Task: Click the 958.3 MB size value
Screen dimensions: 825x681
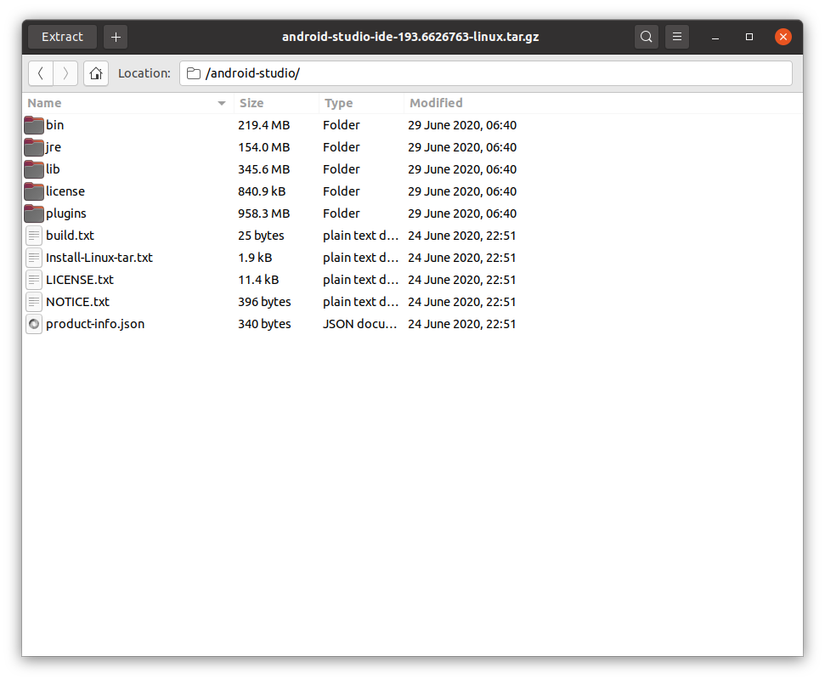Action: click(x=264, y=214)
